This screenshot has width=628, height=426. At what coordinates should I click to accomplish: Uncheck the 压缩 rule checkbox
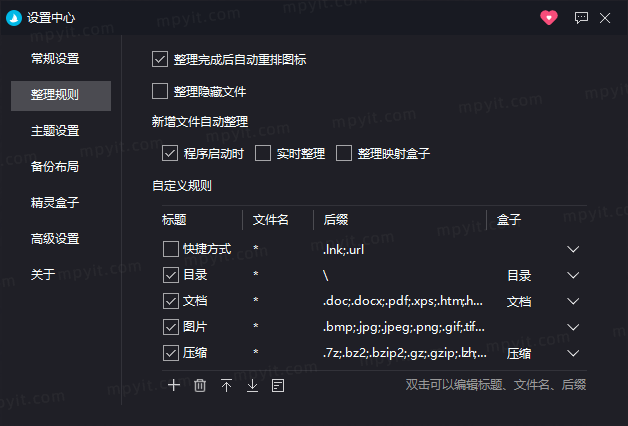[x=171, y=353]
